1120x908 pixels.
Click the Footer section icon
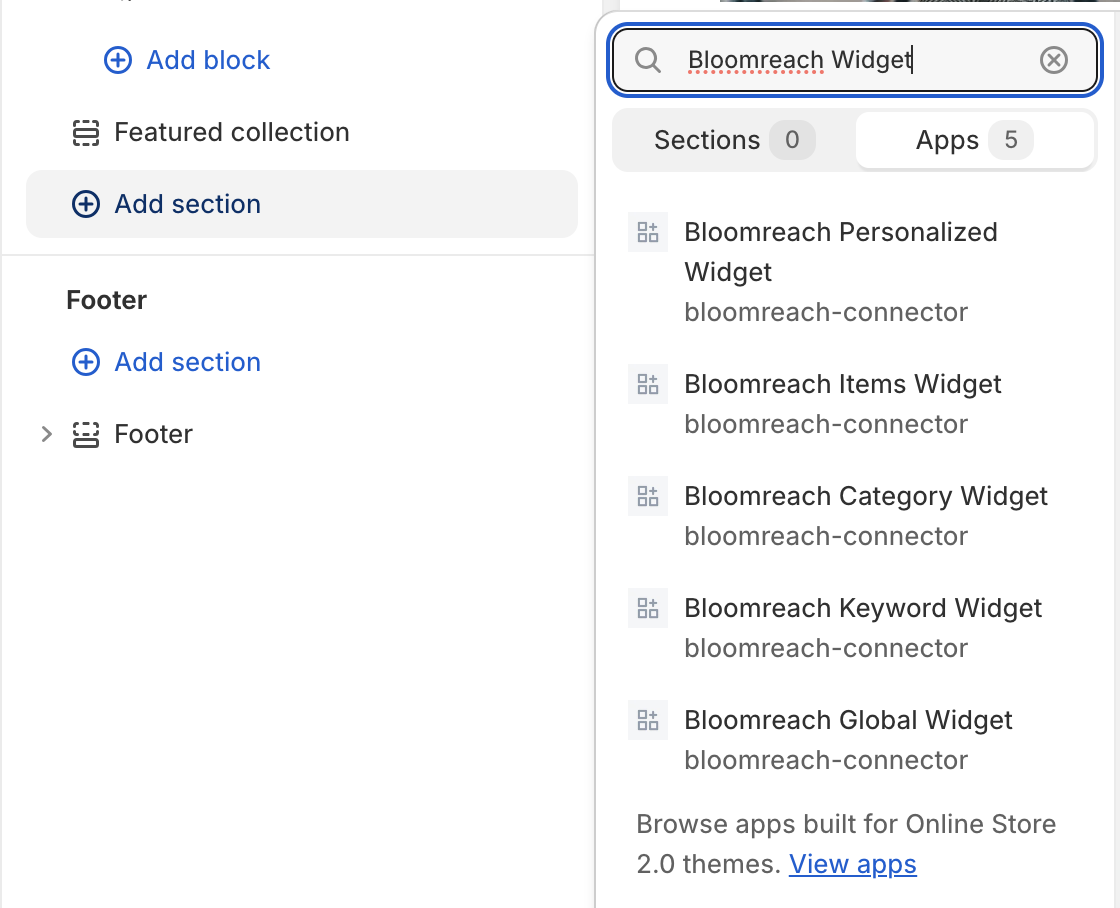(86, 434)
